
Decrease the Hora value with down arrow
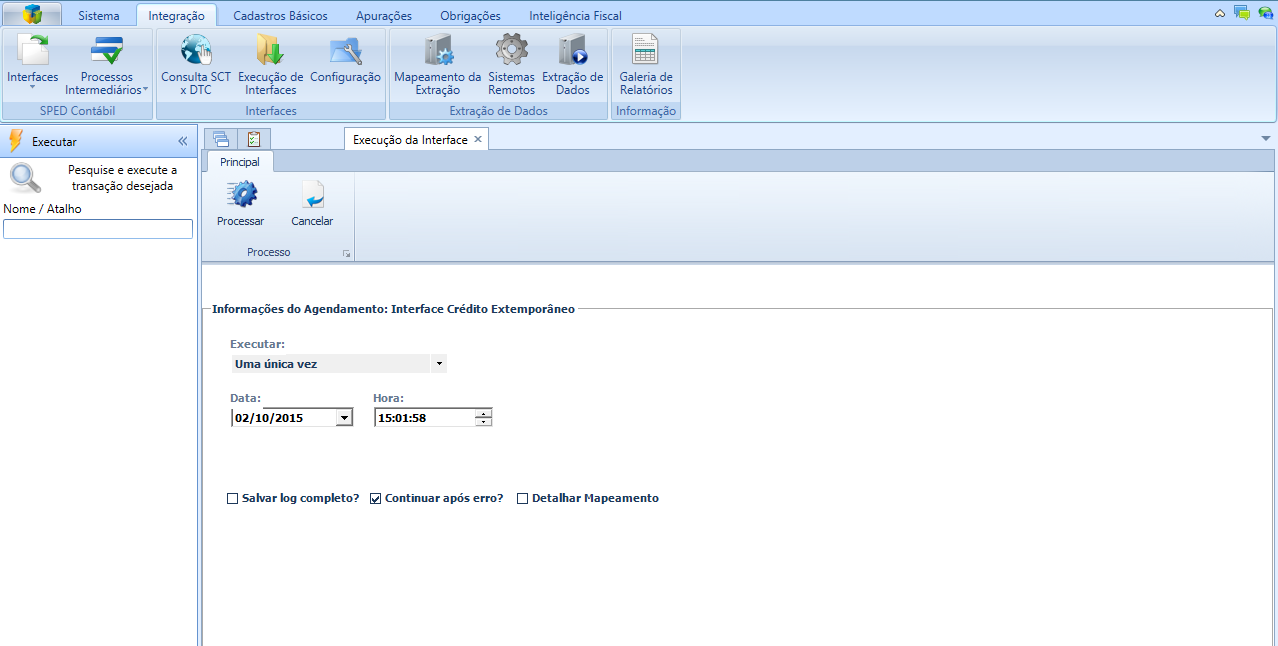[484, 422]
